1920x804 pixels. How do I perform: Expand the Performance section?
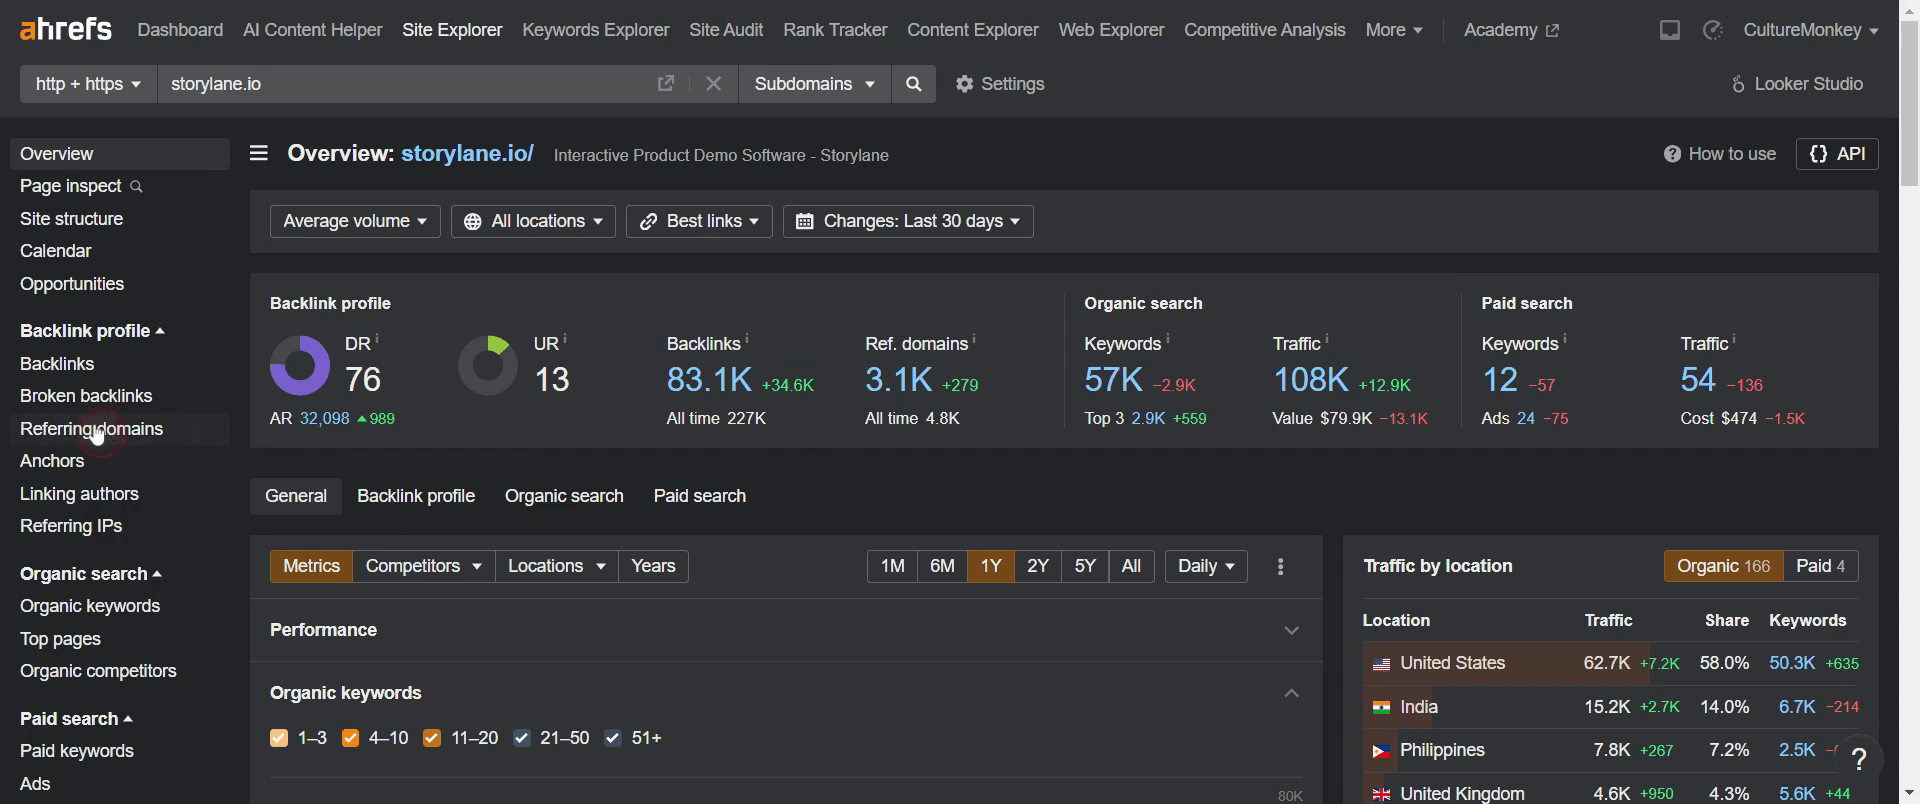coord(1291,631)
